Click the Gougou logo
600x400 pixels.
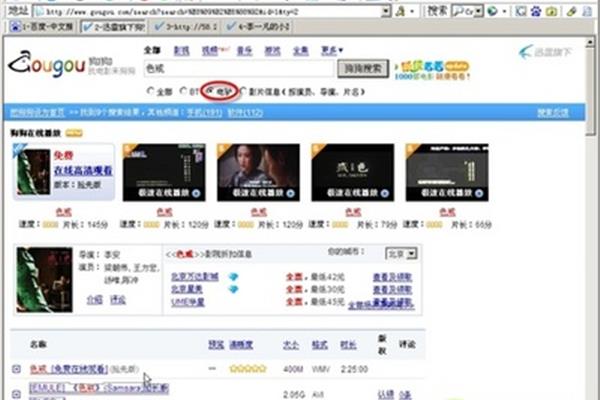pos(47,64)
